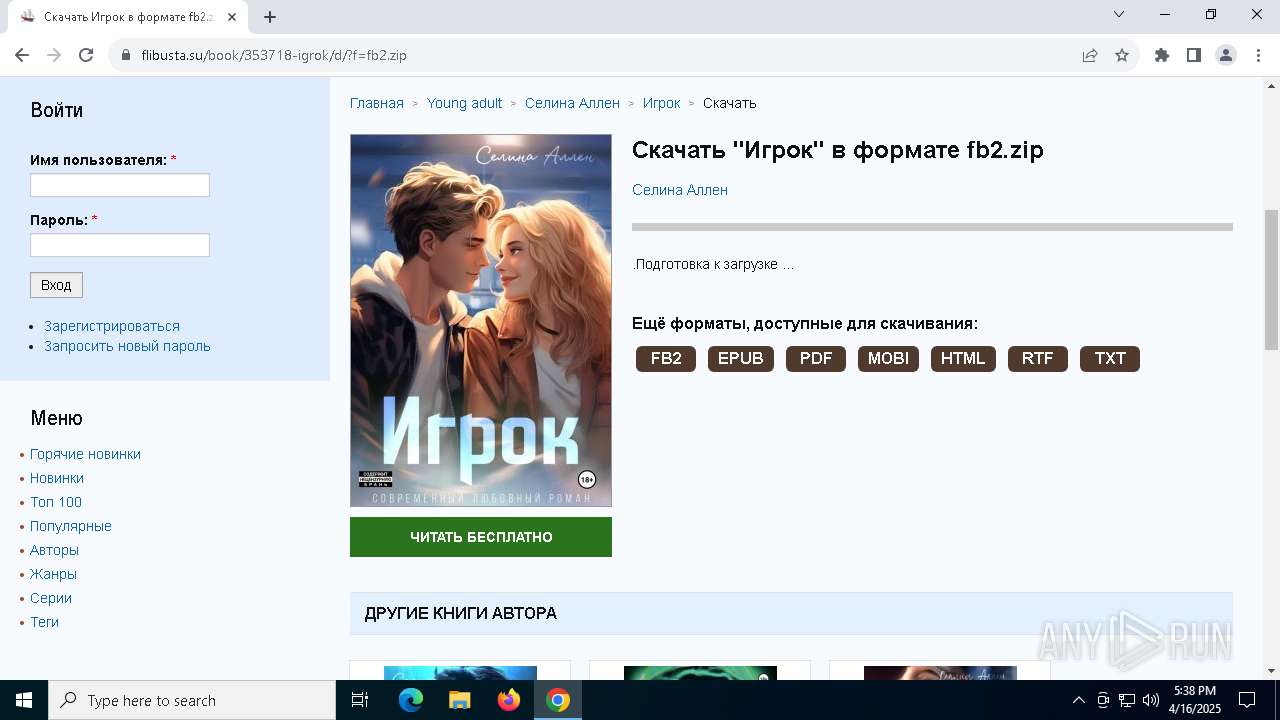1280x720 pixels.
Task: Open author link under the title
Action: pyautogui.click(x=680, y=190)
